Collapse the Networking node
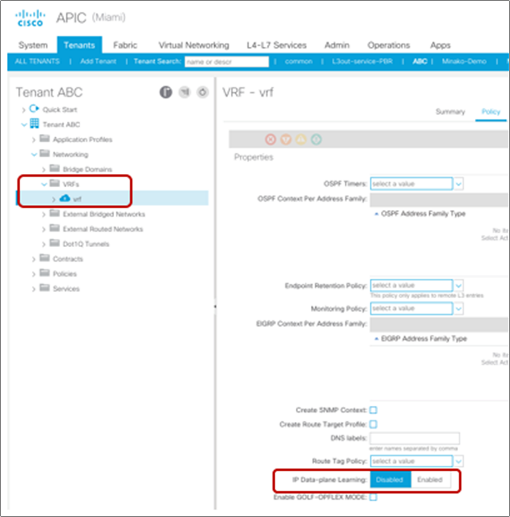 pyautogui.click(x=34, y=154)
